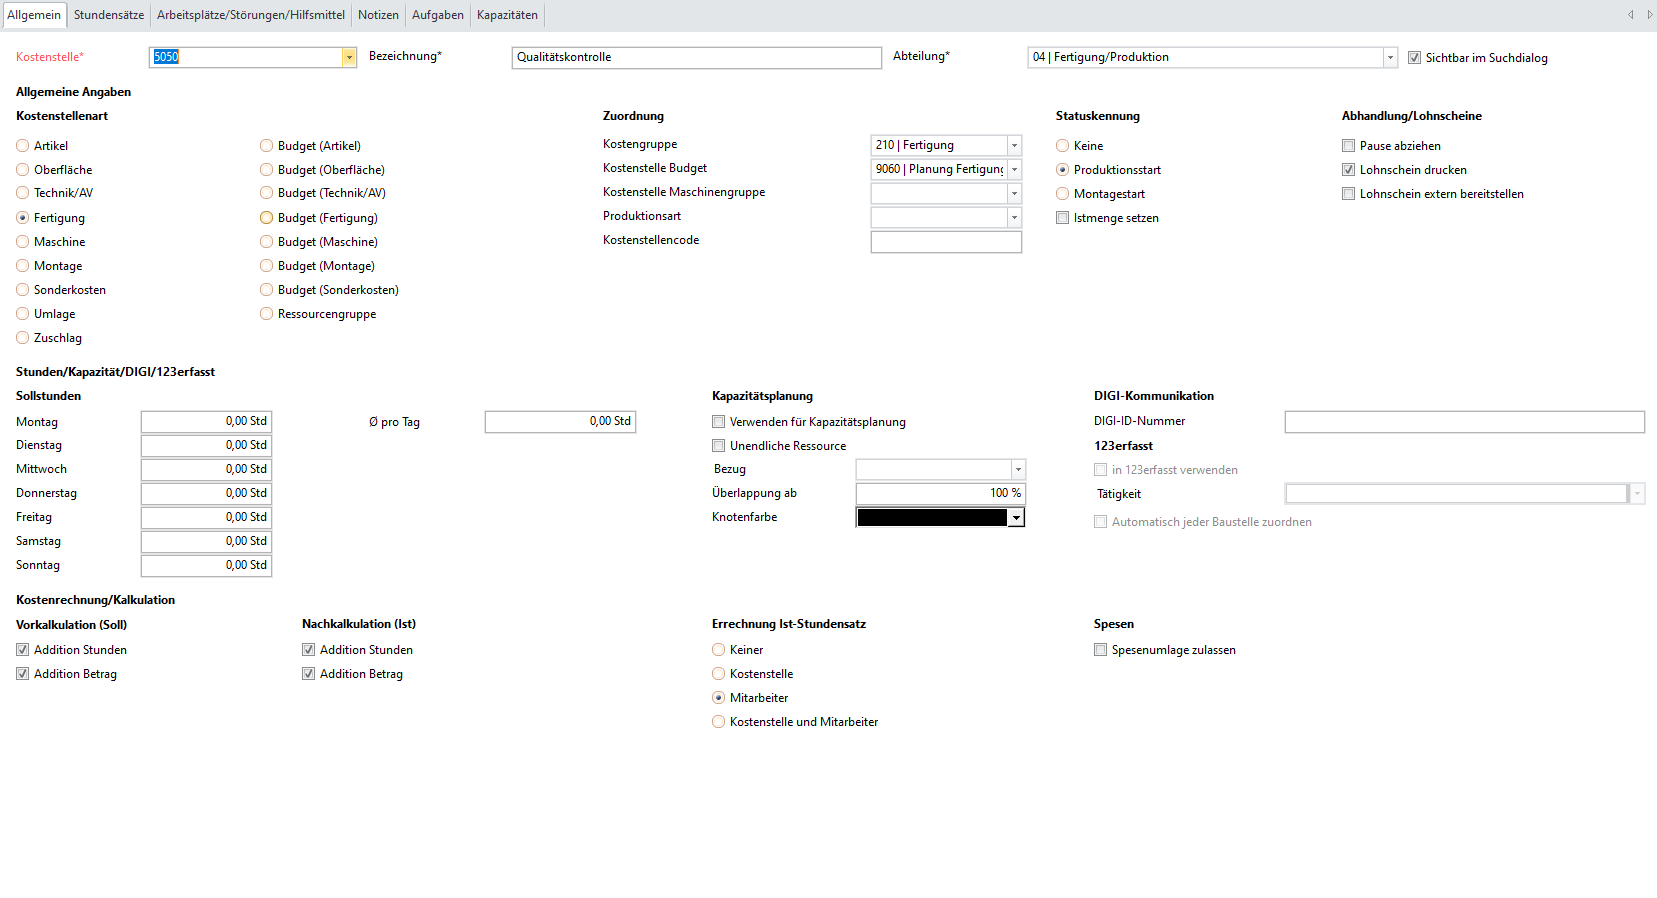Open the Kapazitäten tab
The height and width of the screenshot is (898, 1657).
507,15
